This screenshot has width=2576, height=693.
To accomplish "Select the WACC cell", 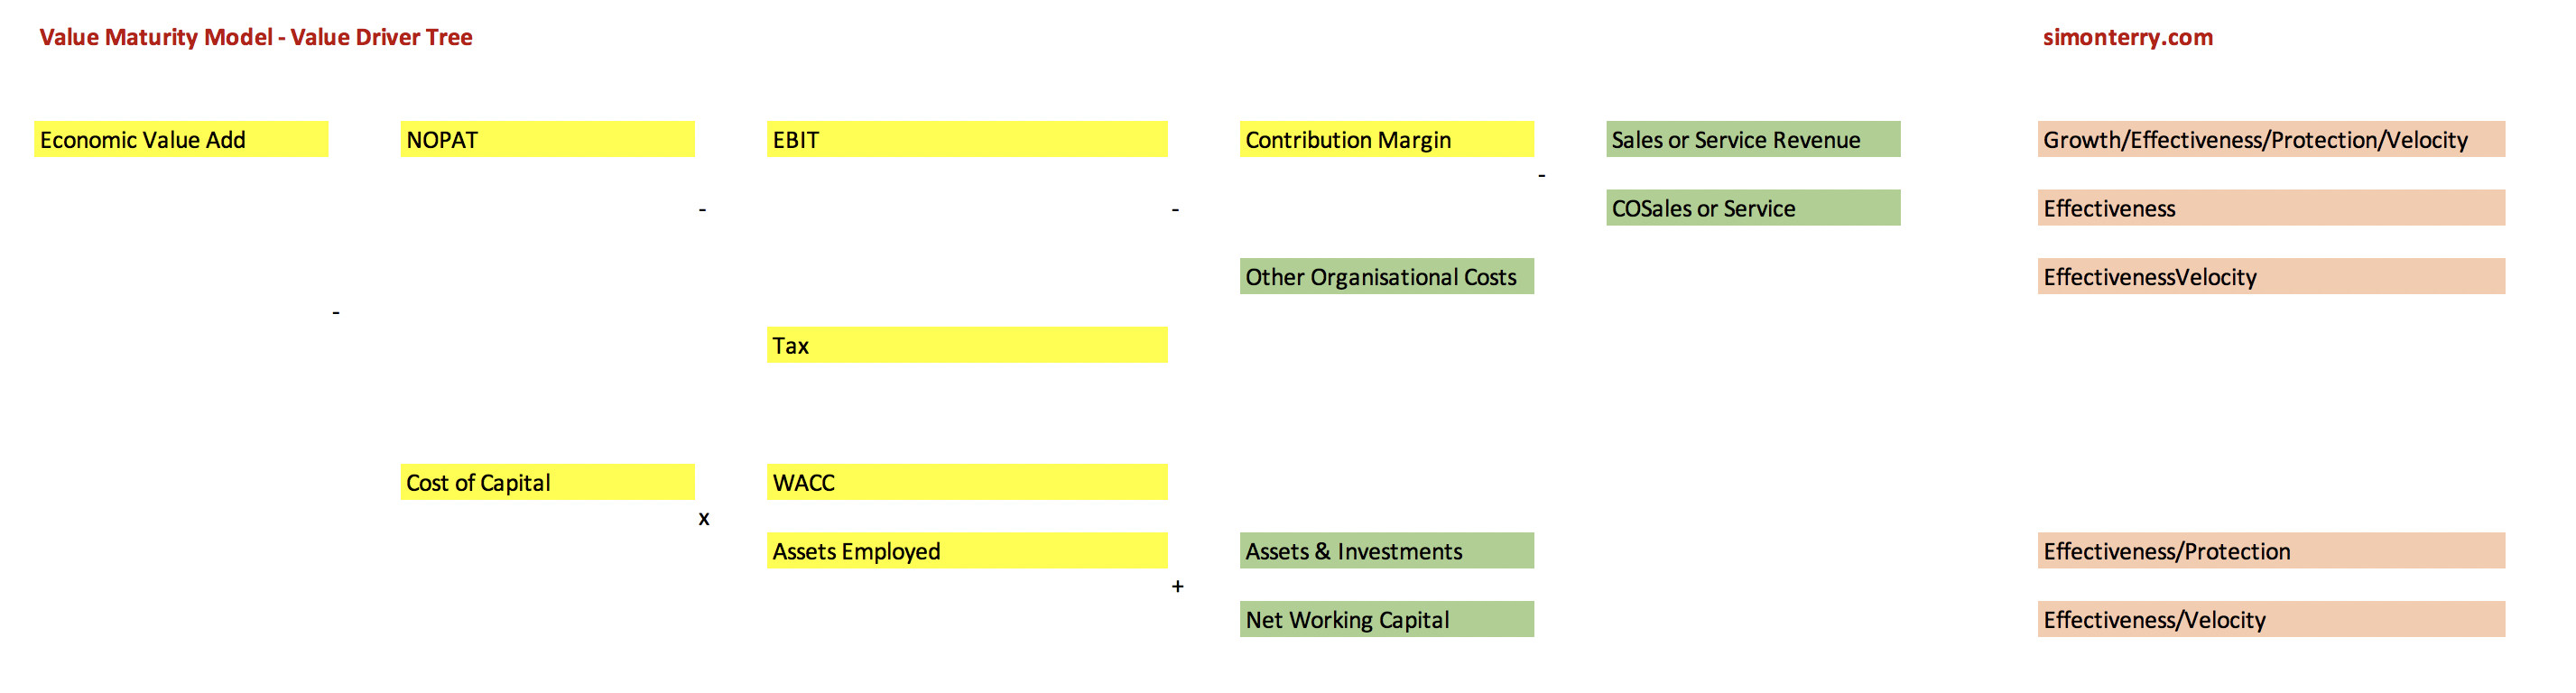I will pos(966,482).
